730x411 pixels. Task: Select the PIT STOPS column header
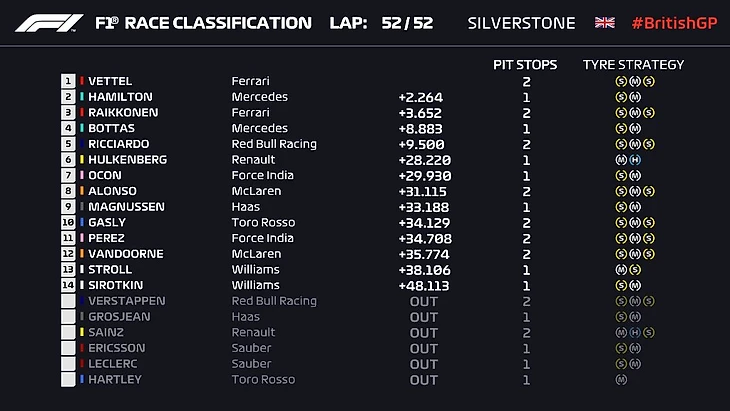[x=525, y=64]
